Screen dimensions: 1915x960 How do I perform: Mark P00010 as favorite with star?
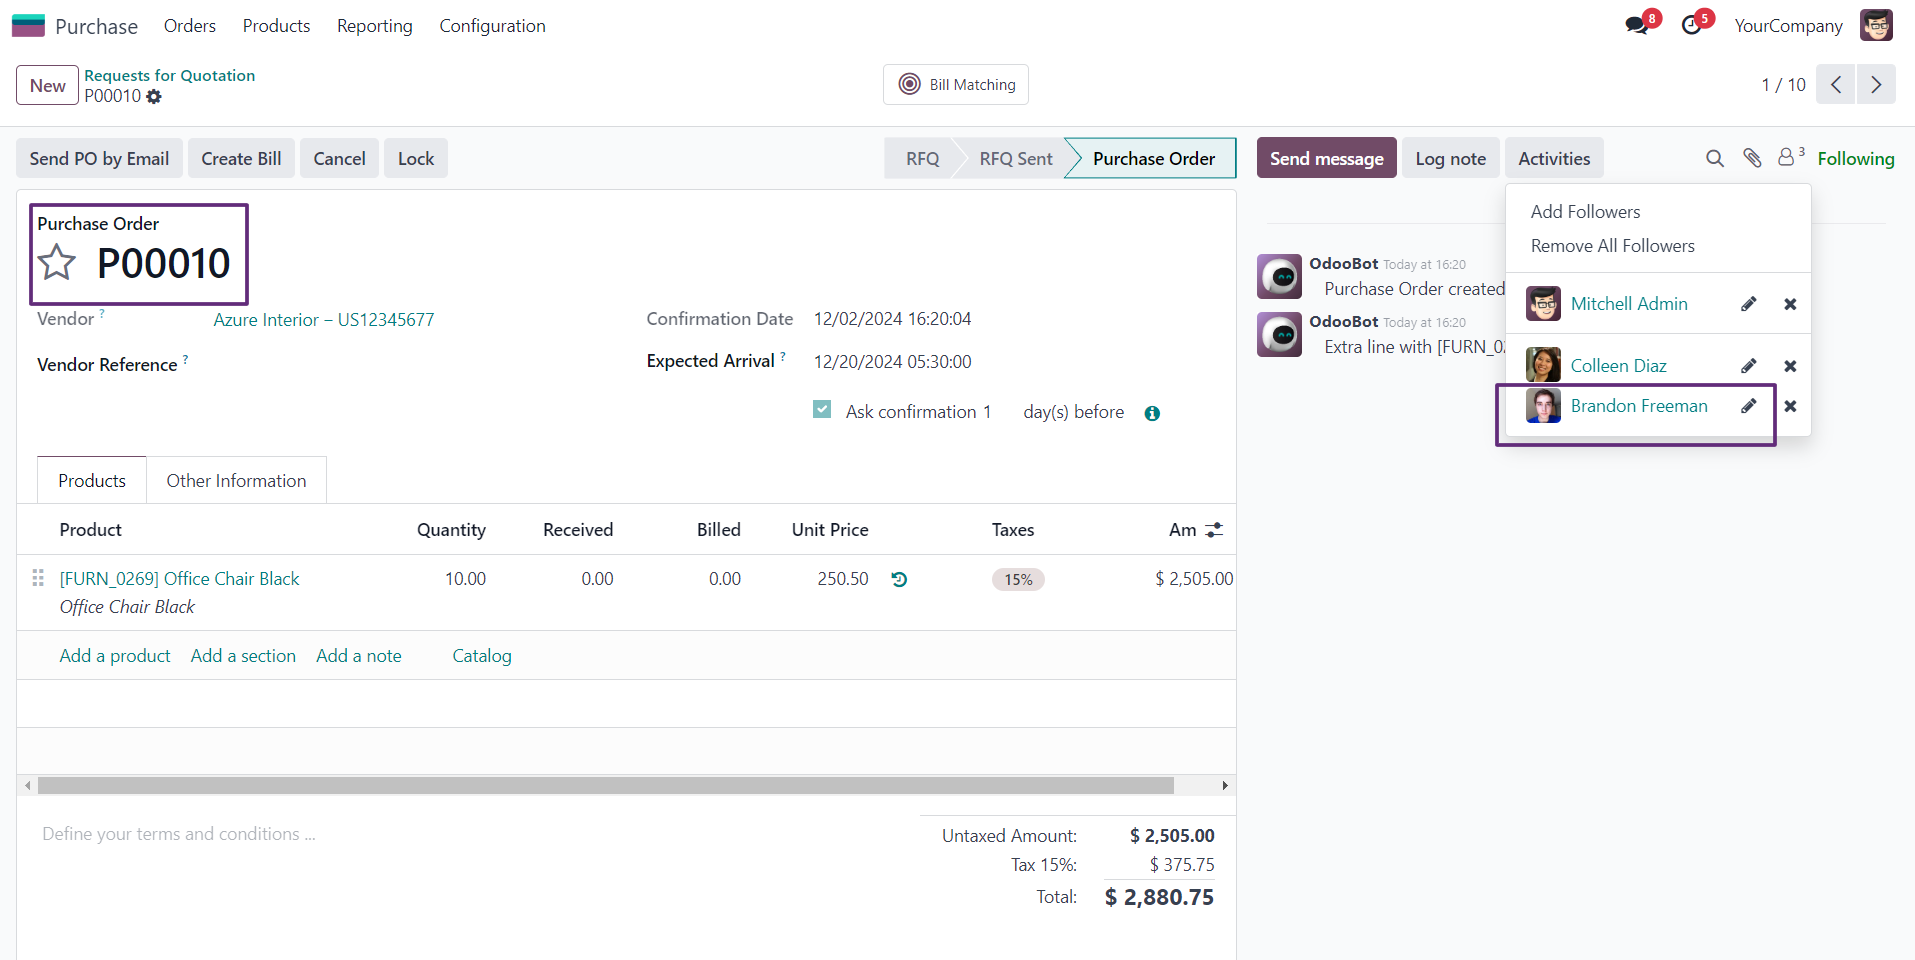point(57,263)
